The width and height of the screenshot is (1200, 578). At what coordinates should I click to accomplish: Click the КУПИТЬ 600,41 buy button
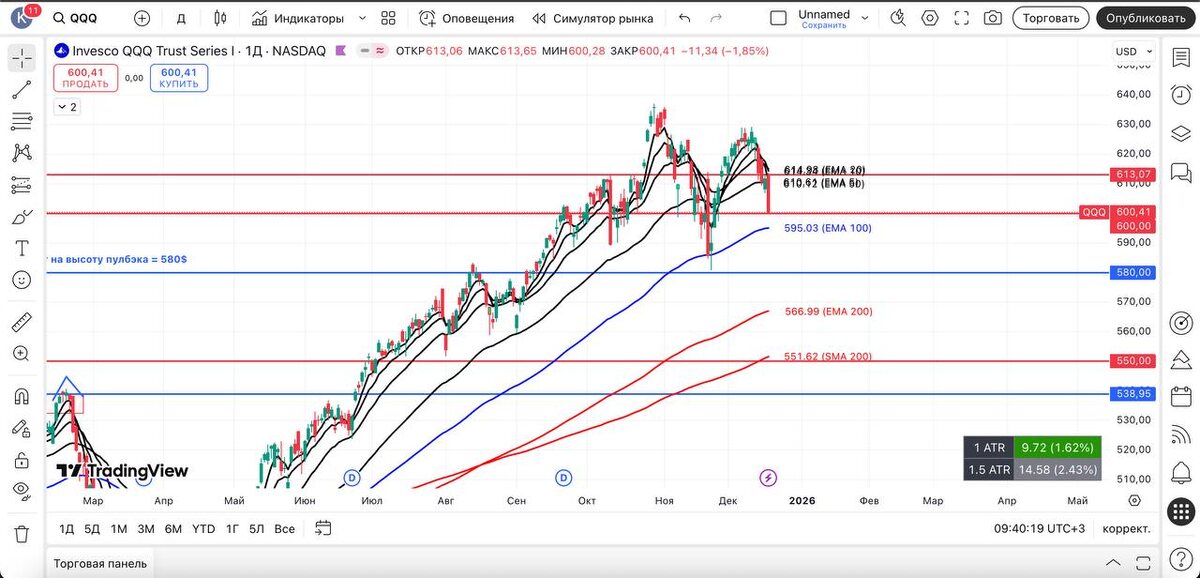(x=179, y=78)
